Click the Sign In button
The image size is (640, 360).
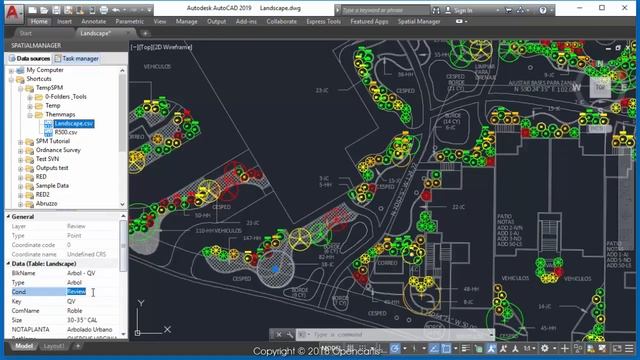tap(459, 10)
